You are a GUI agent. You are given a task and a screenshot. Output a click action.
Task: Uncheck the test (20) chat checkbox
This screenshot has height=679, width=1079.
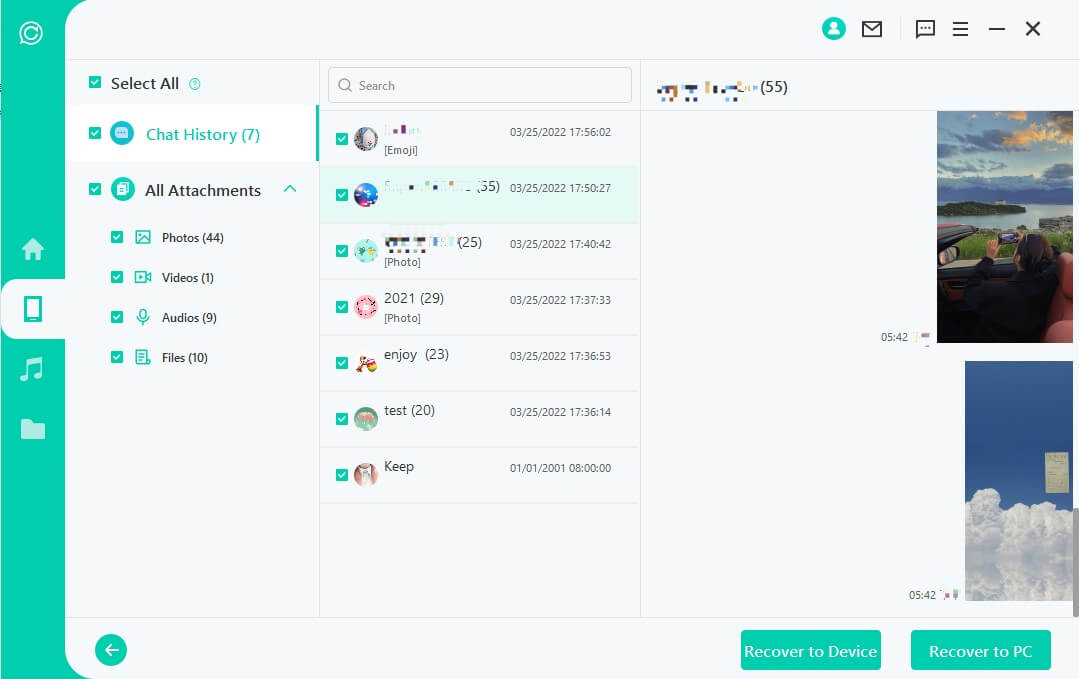[341, 418]
